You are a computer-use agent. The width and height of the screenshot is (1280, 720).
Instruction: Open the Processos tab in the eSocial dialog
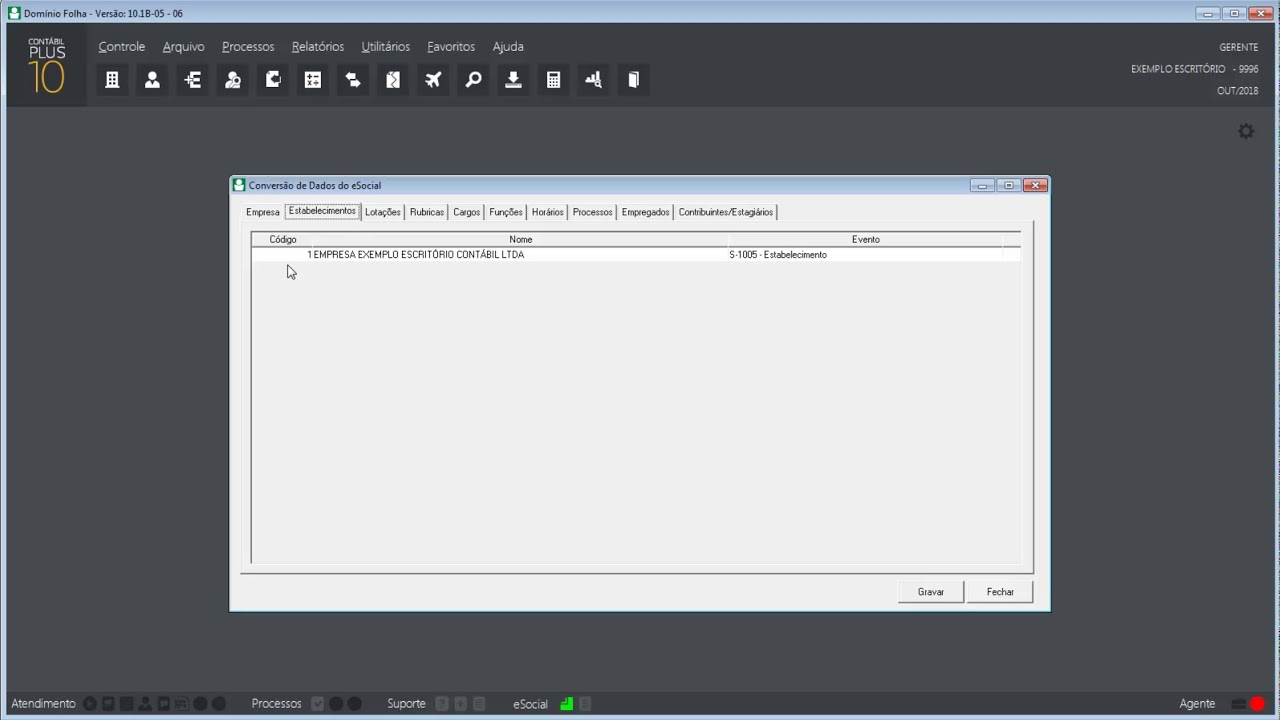(x=593, y=212)
